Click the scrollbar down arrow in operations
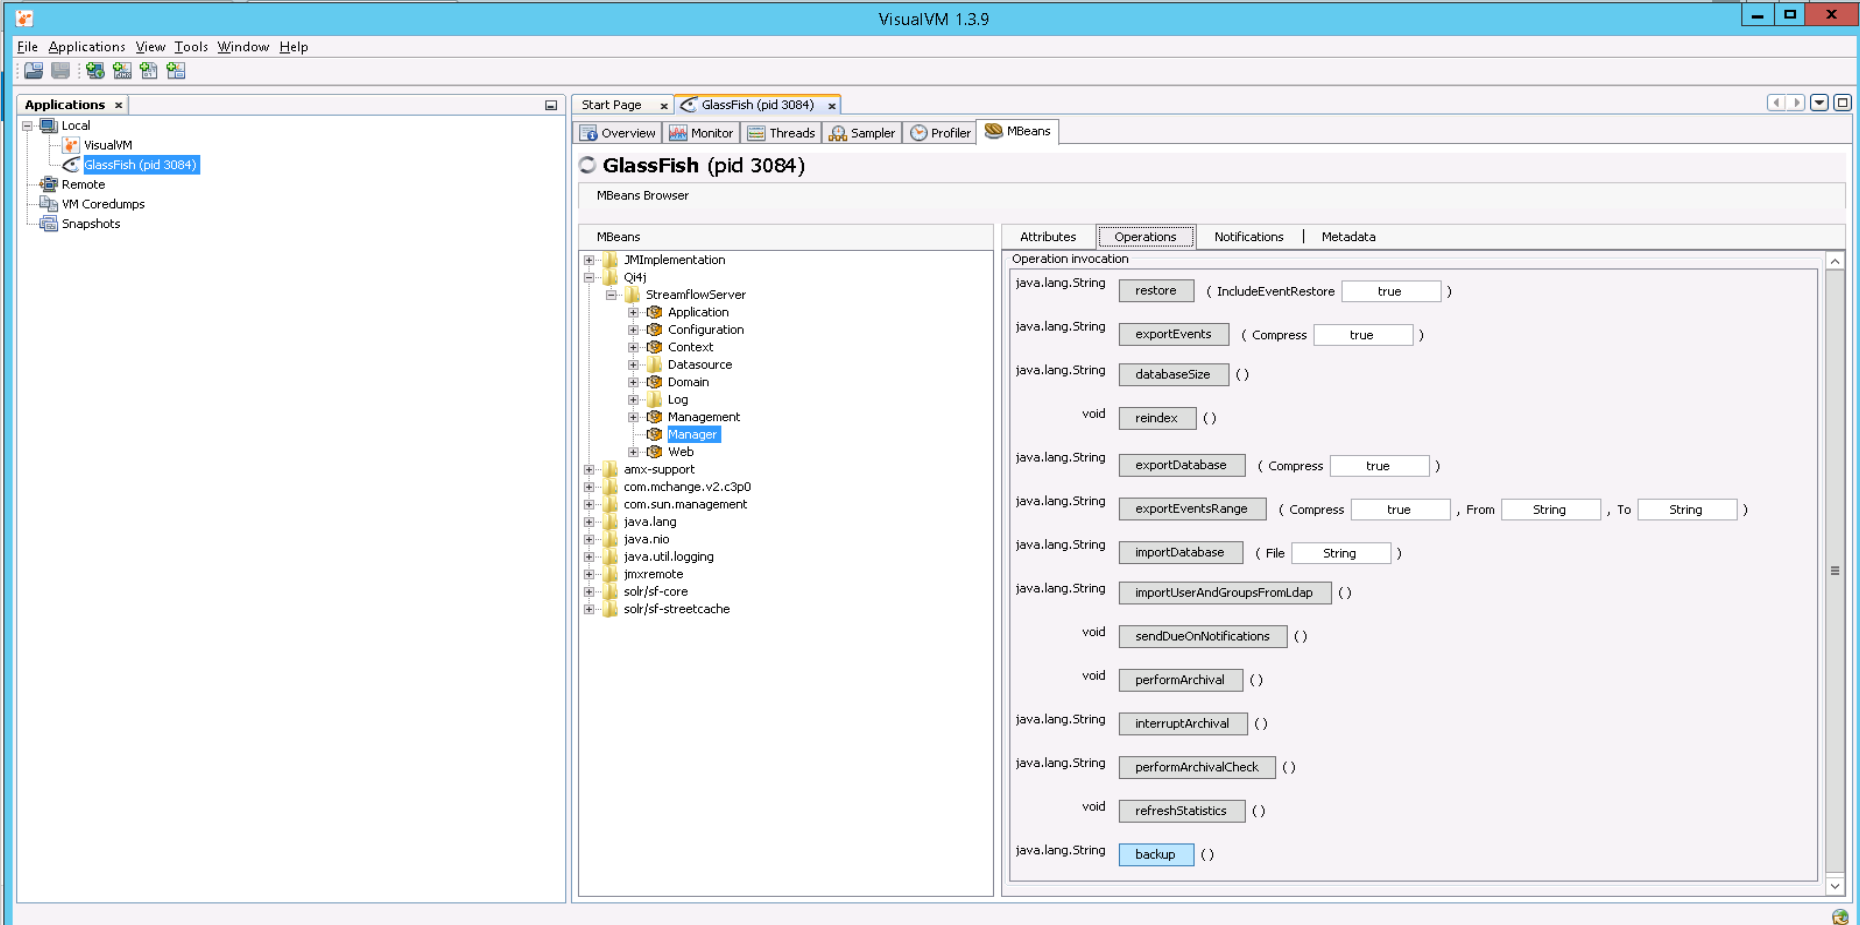The width and height of the screenshot is (1860, 925). (x=1835, y=886)
